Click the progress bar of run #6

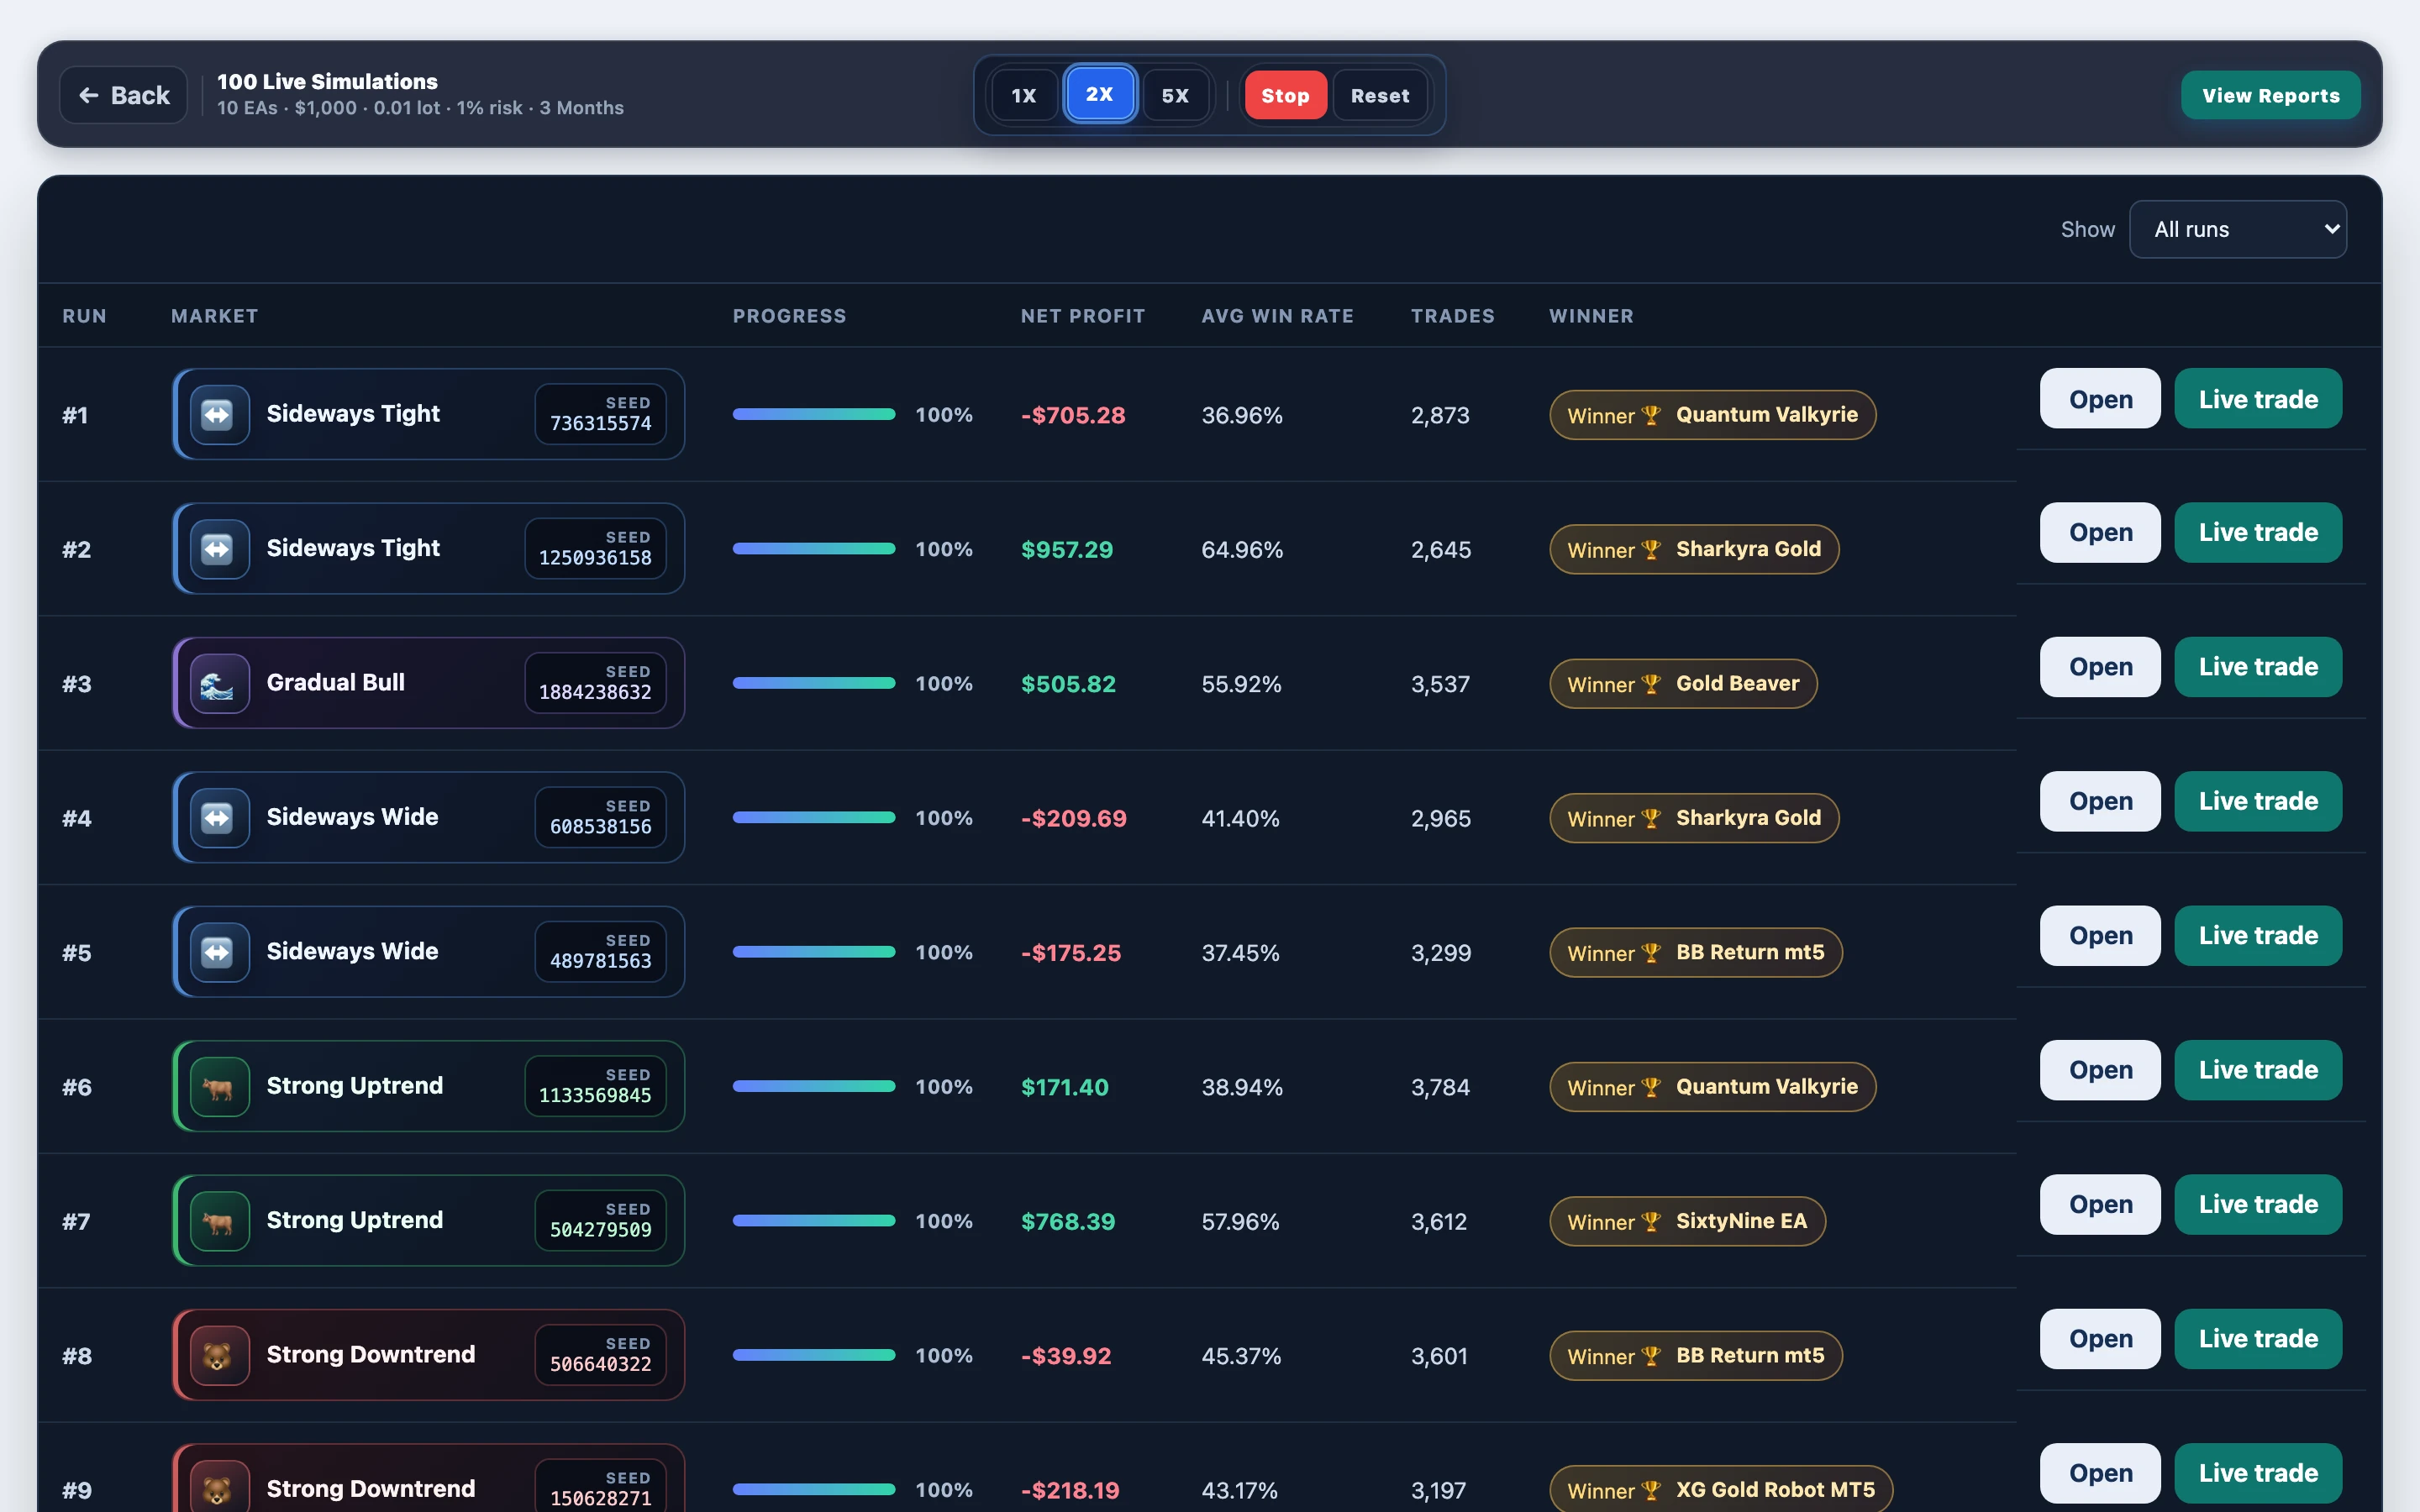[814, 1086]
